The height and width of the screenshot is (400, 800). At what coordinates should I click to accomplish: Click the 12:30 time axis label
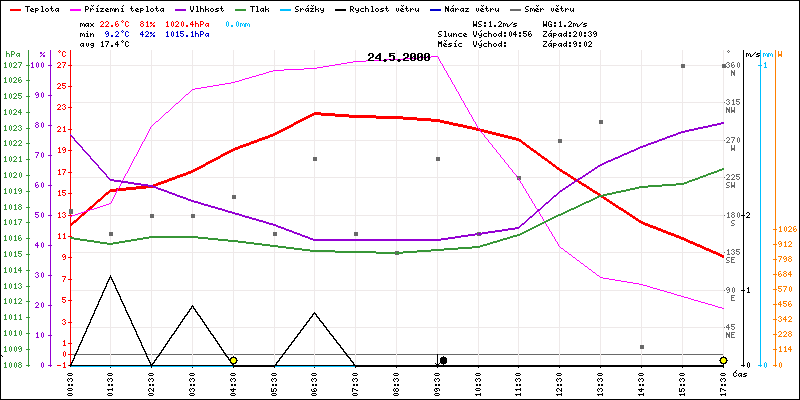pyautogui.click(x=560, y=381)
